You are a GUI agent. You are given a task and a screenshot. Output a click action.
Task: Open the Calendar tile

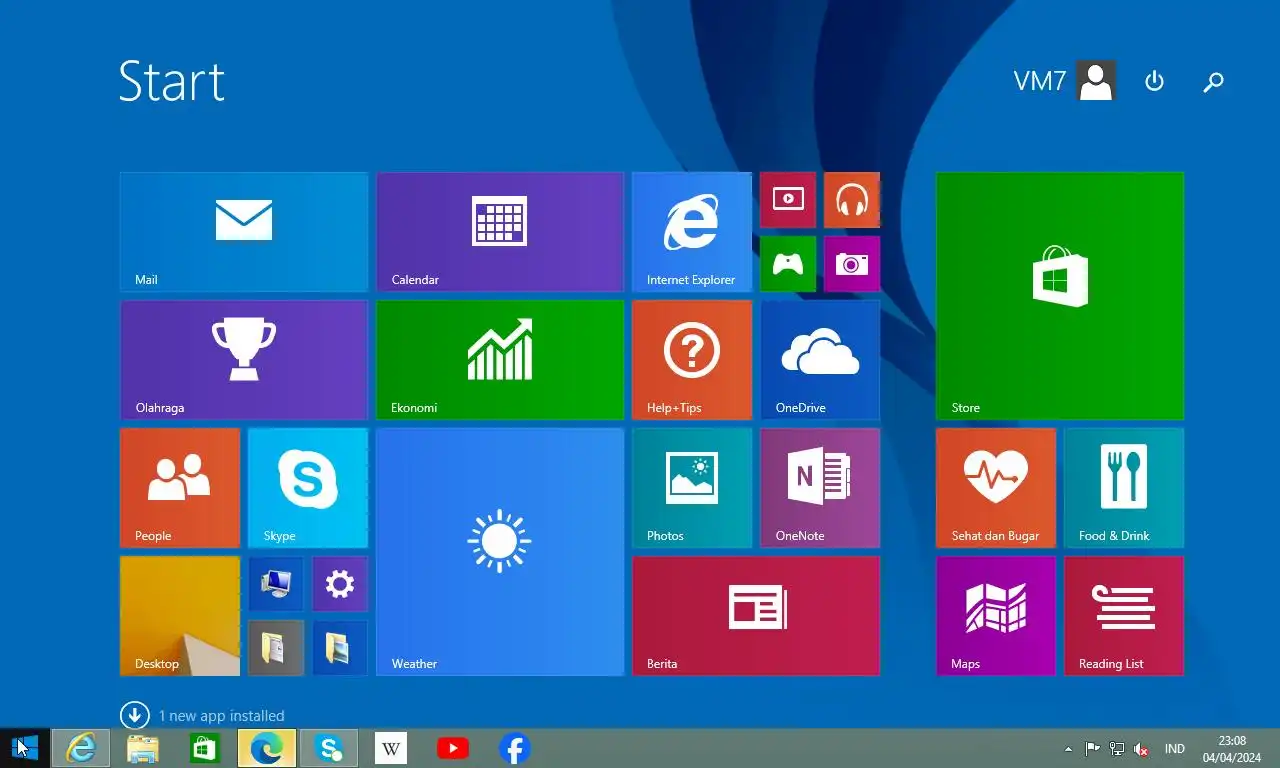(x=500, y=232)
